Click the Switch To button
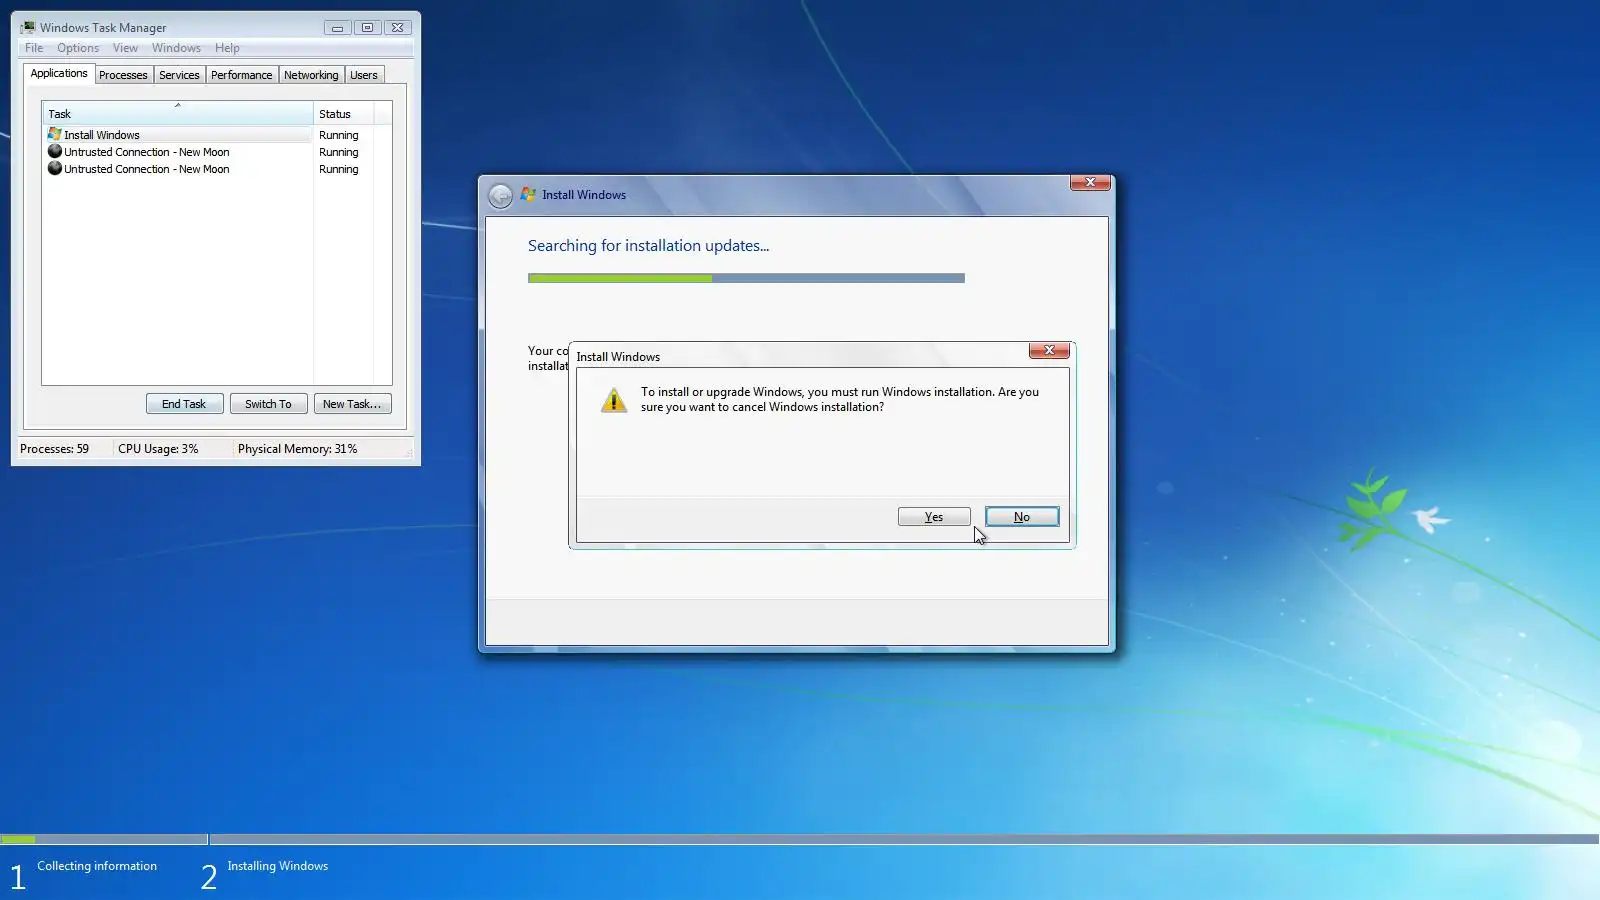The image size is (1600, 900). click(x=268, y=404)
